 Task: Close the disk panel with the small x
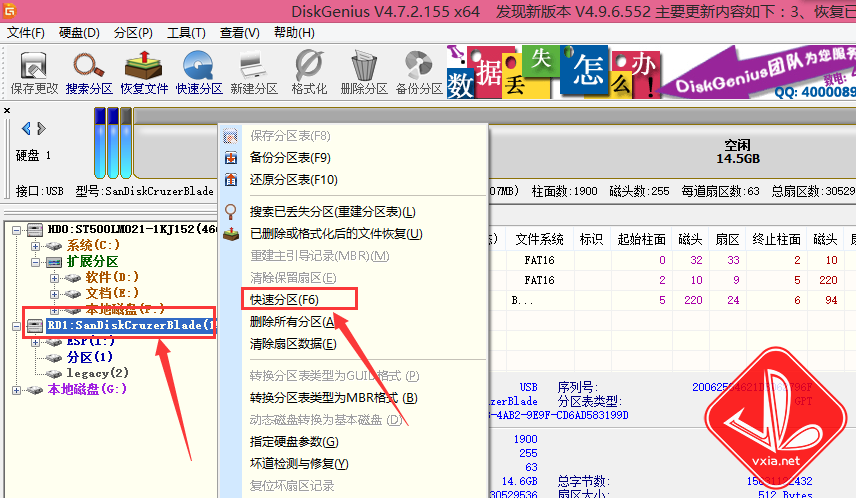[7, 110]
